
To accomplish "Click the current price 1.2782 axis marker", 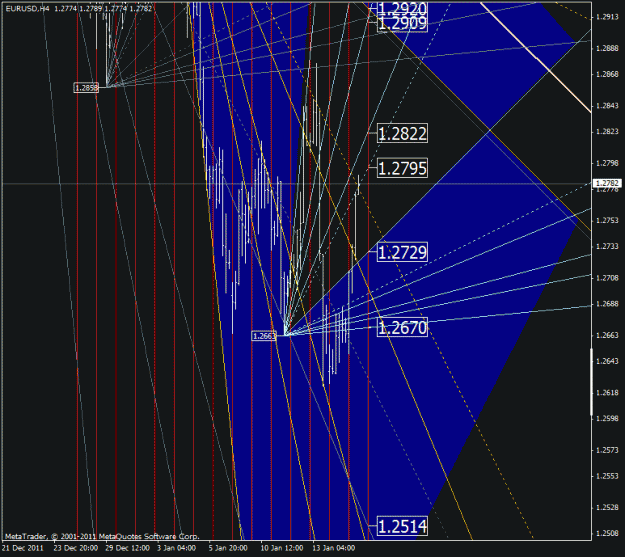I will pyautogui.click(x=607, y=183).
